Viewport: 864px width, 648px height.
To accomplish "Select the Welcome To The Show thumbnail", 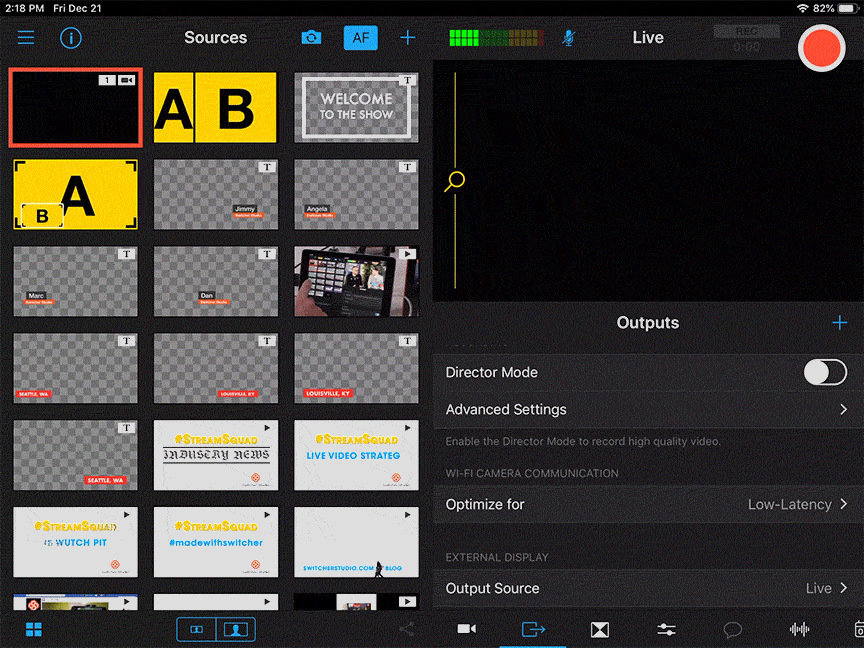I will pos(356,107).
